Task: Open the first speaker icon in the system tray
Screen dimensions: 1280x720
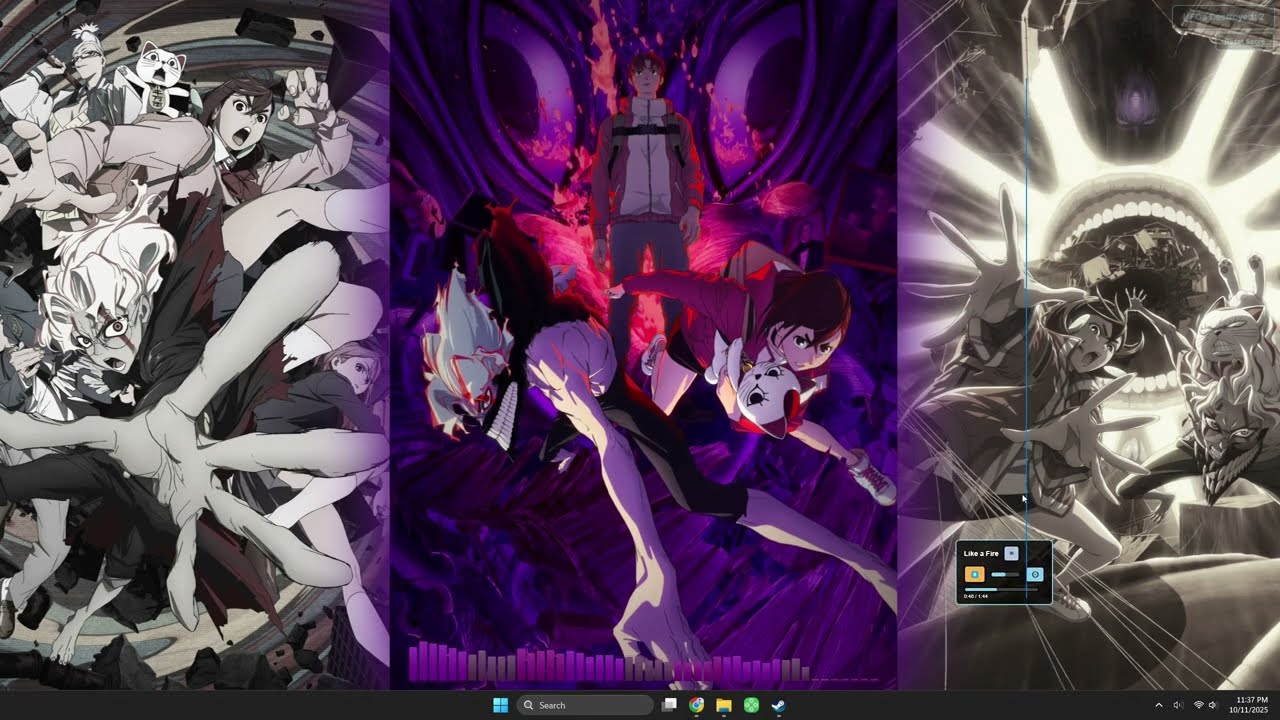Action: click(x=1177, y=705)
